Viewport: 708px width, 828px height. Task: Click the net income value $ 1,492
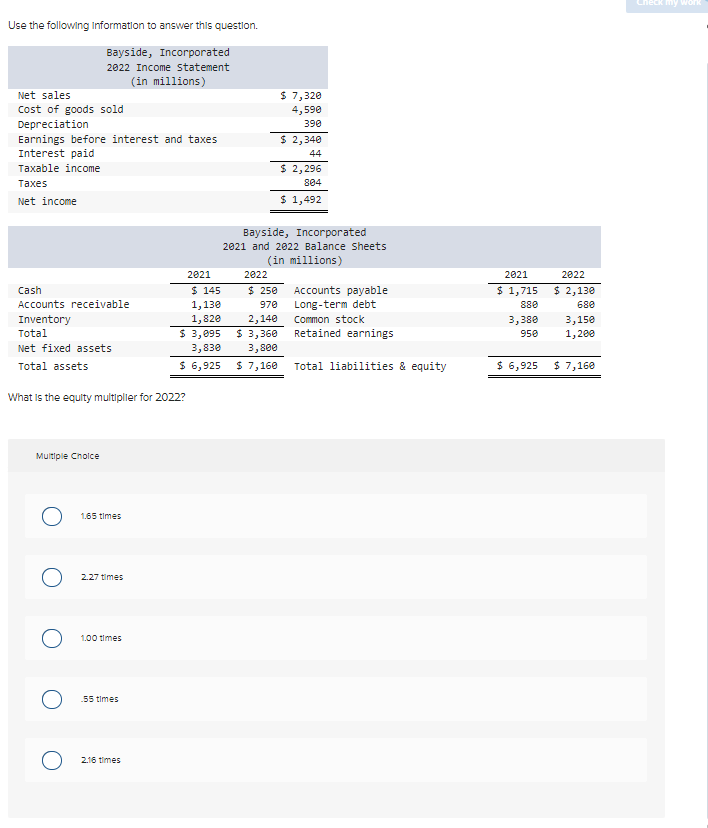point(300,200)
